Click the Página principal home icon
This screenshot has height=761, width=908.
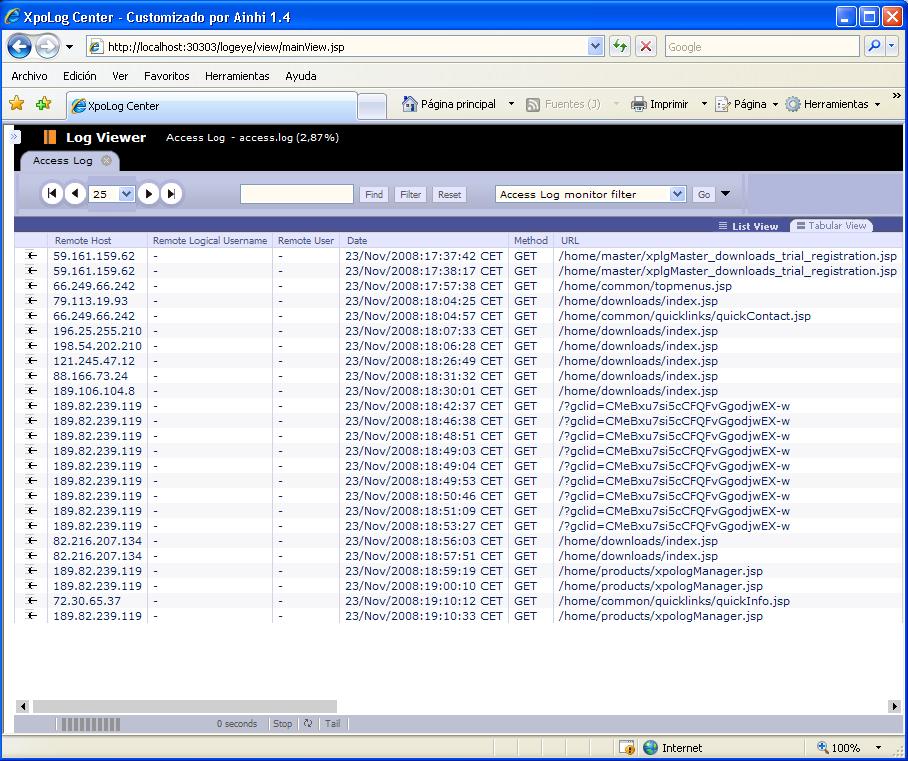pyautogui.click(x=409, y=104)
